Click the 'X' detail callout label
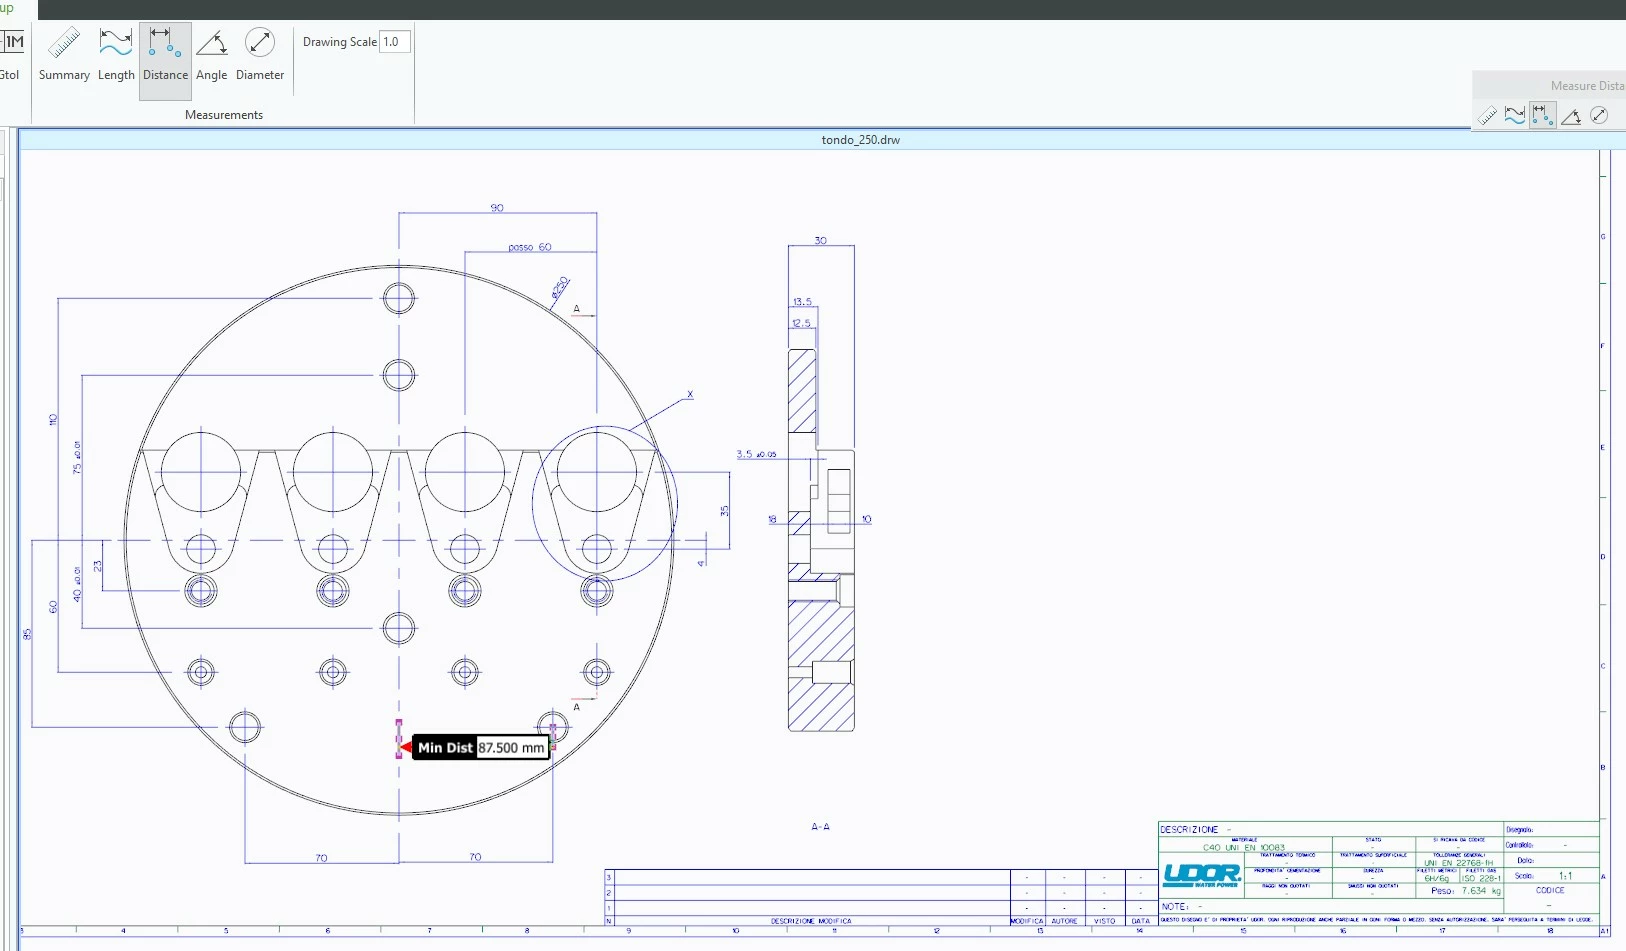This screenshot has height=951, width=1626. (x=690, y=395)
